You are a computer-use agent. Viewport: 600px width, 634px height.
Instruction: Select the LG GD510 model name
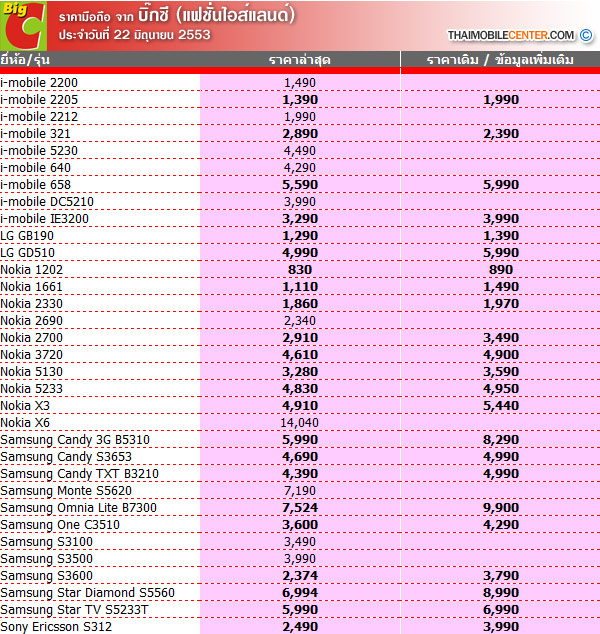point(27,253)
